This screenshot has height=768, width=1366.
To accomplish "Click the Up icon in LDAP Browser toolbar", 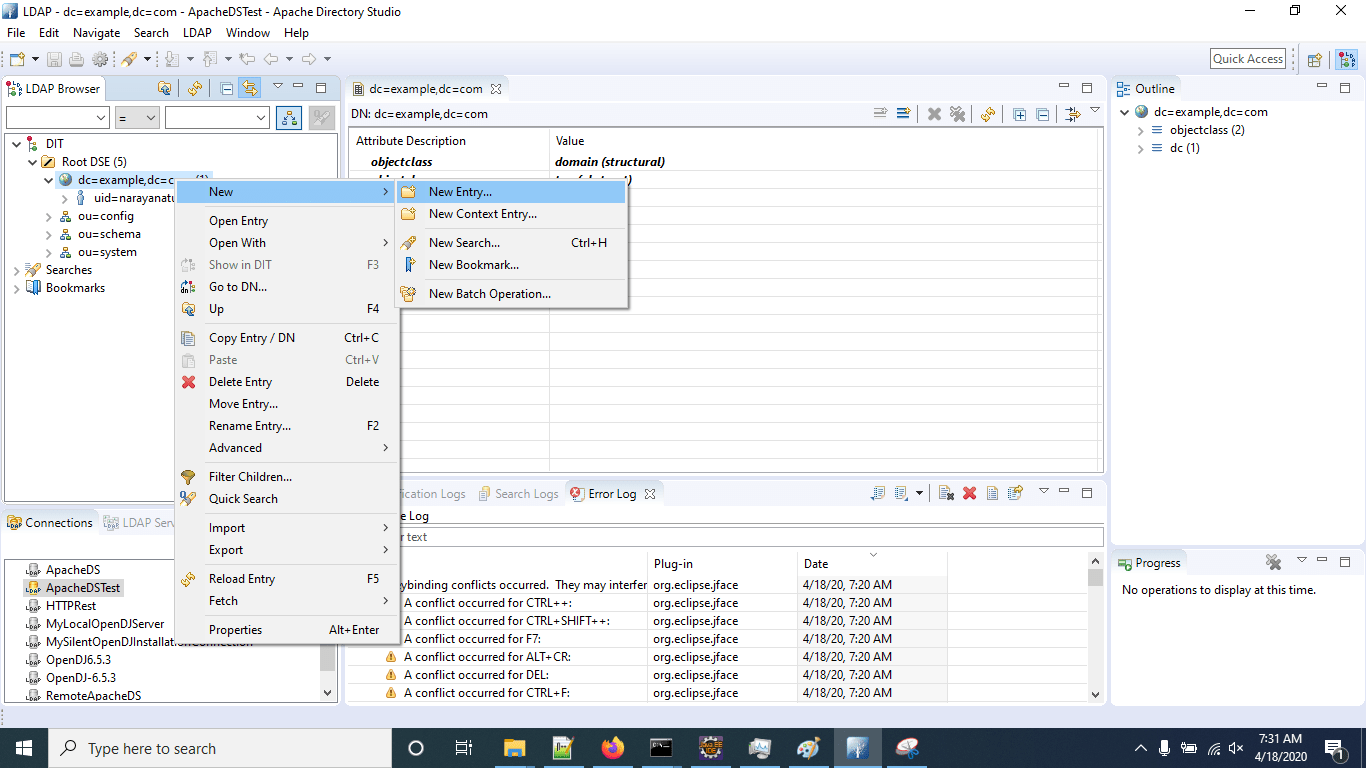I will click(x=165, y=88).
